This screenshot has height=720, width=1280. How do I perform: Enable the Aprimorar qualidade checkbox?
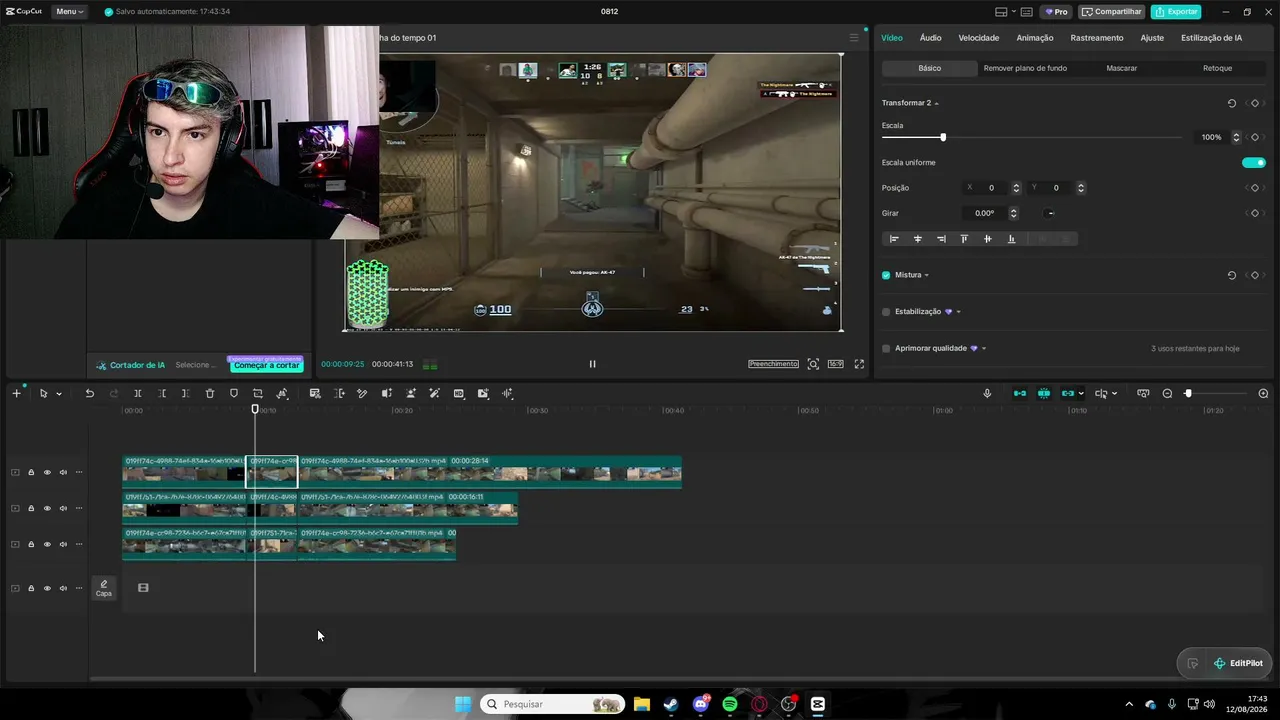(886, 349)
